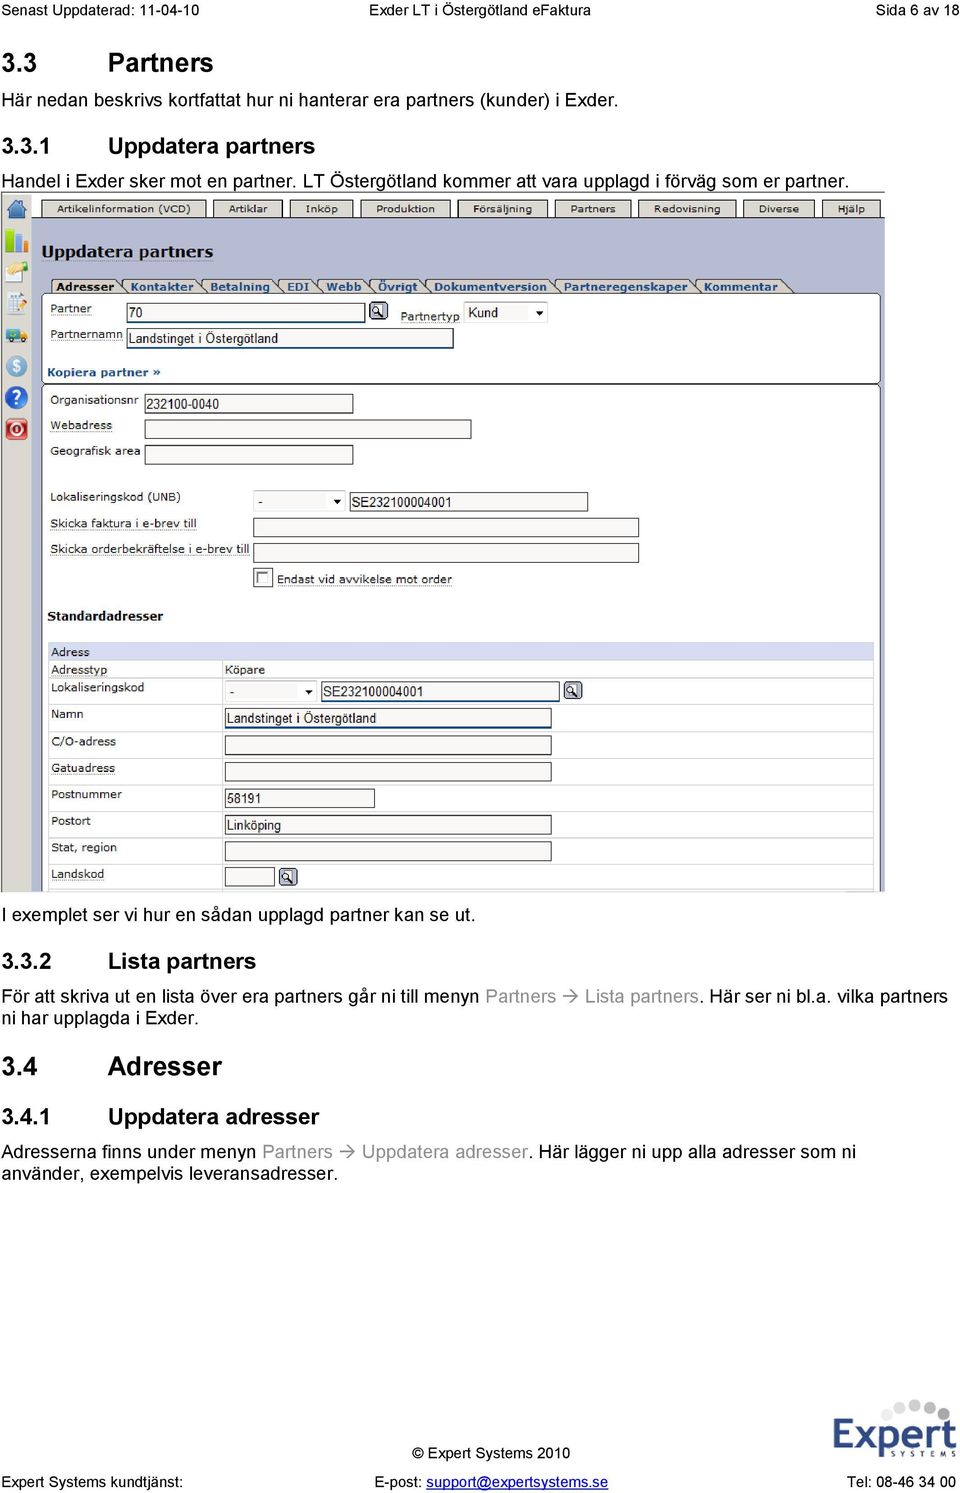The image size is (960, 1493).
Task: Open the table-with-pencil sidebar icon
Action: pyautogui.click(x=17, y=302)
